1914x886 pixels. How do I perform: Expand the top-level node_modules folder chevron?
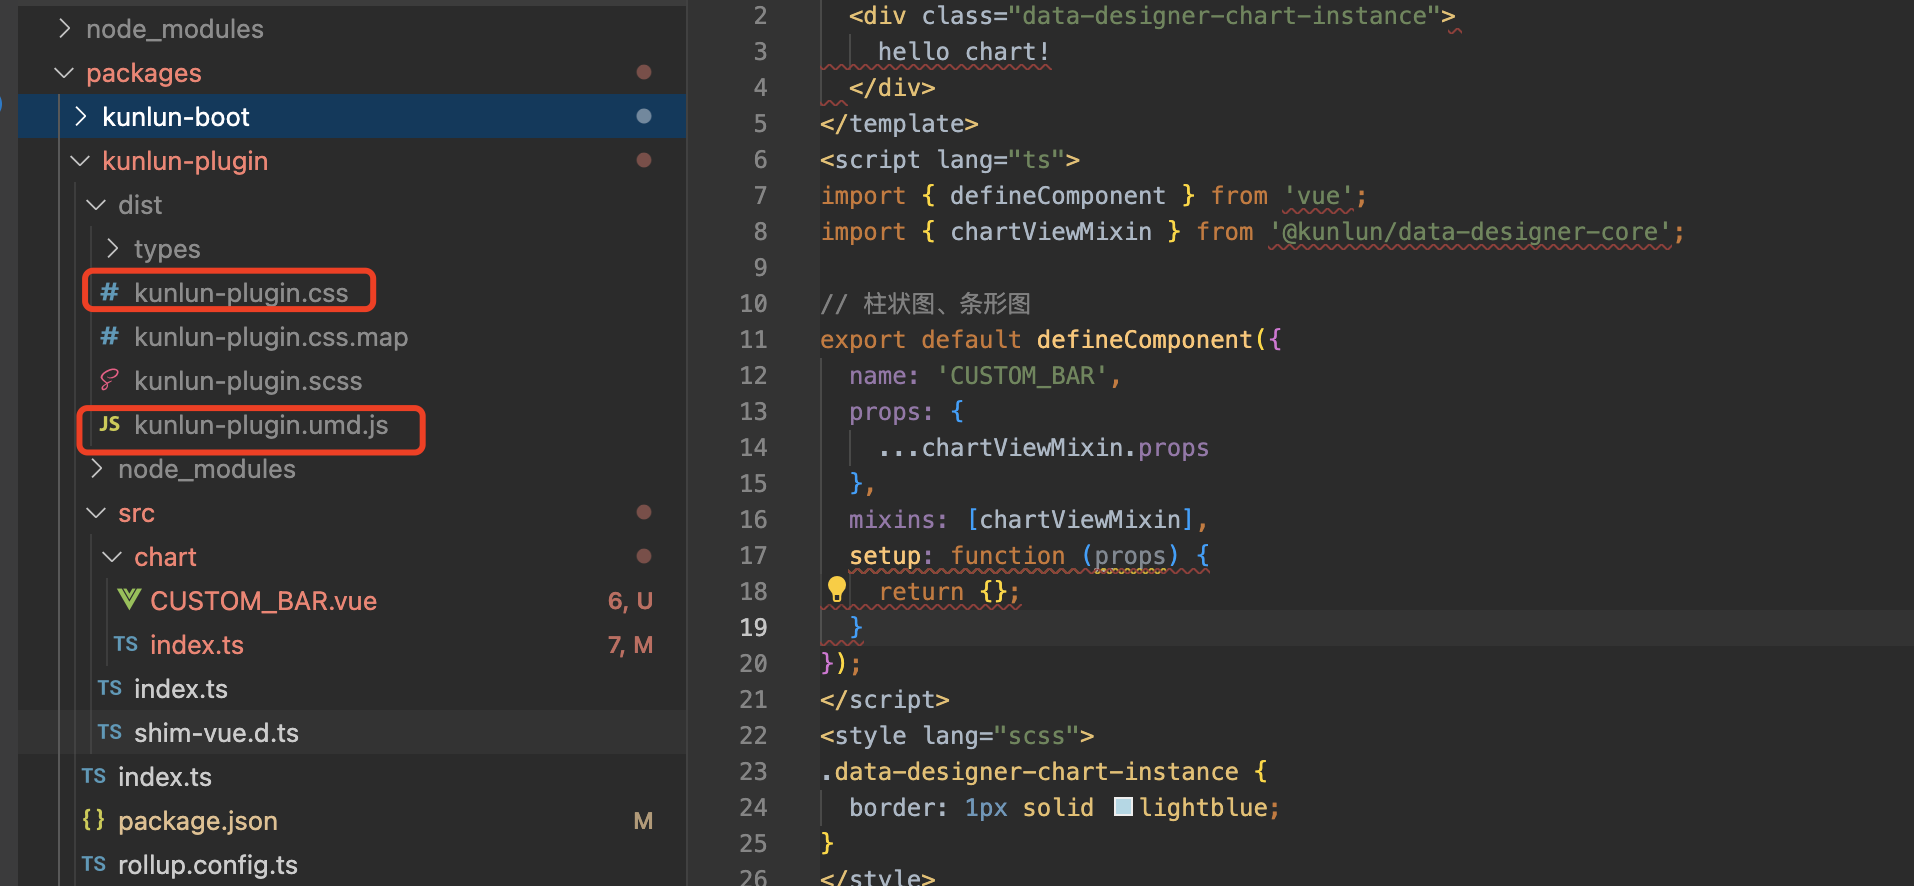click(x=65, y=29)
